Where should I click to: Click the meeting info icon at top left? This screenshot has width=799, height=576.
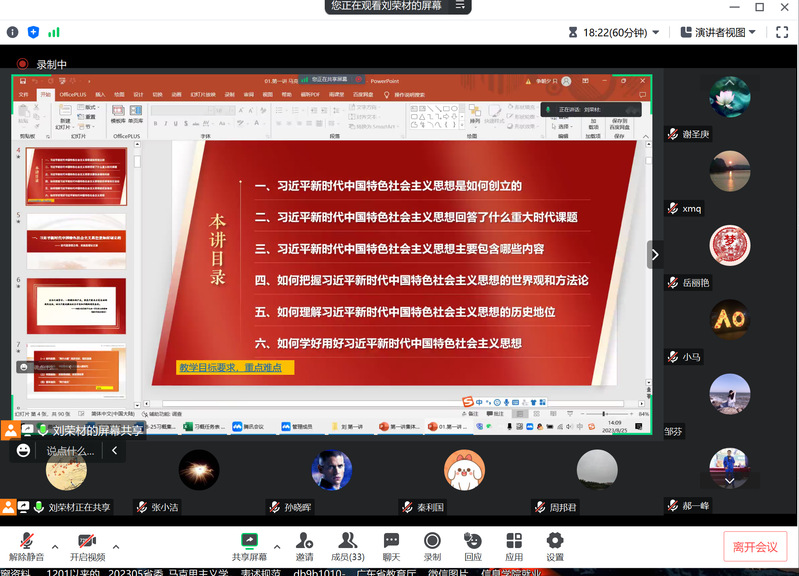[12, 32]
